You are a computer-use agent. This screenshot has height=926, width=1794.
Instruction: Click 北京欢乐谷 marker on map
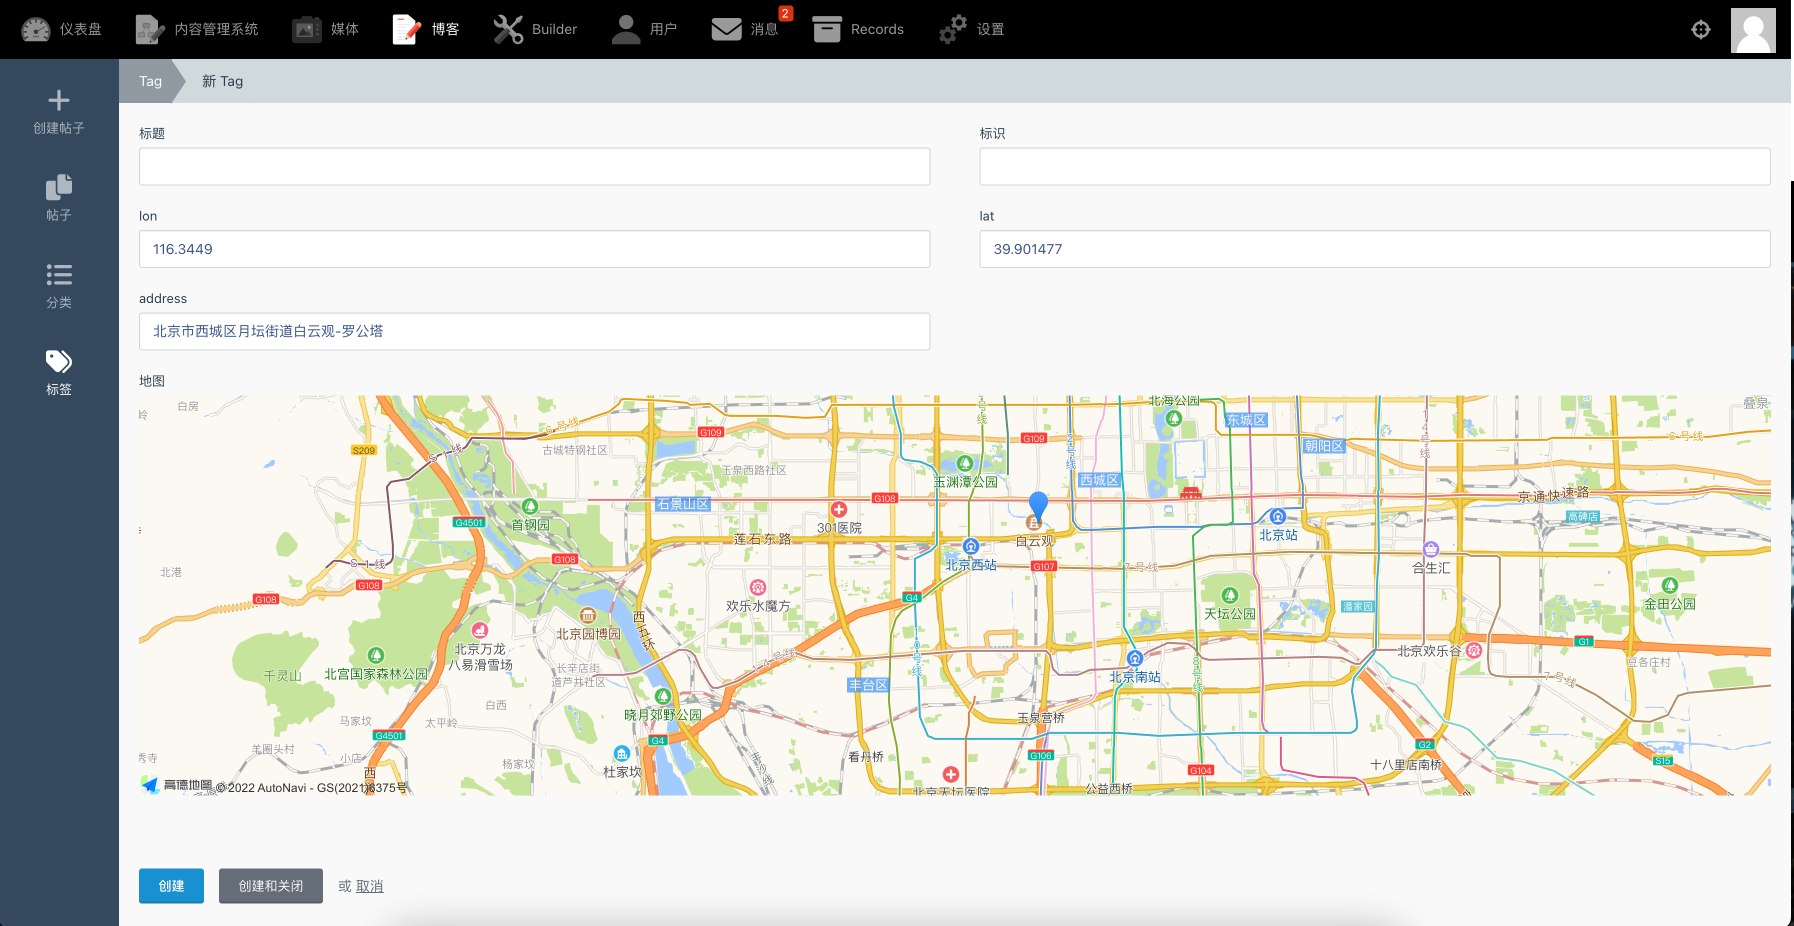(1473, 651)
